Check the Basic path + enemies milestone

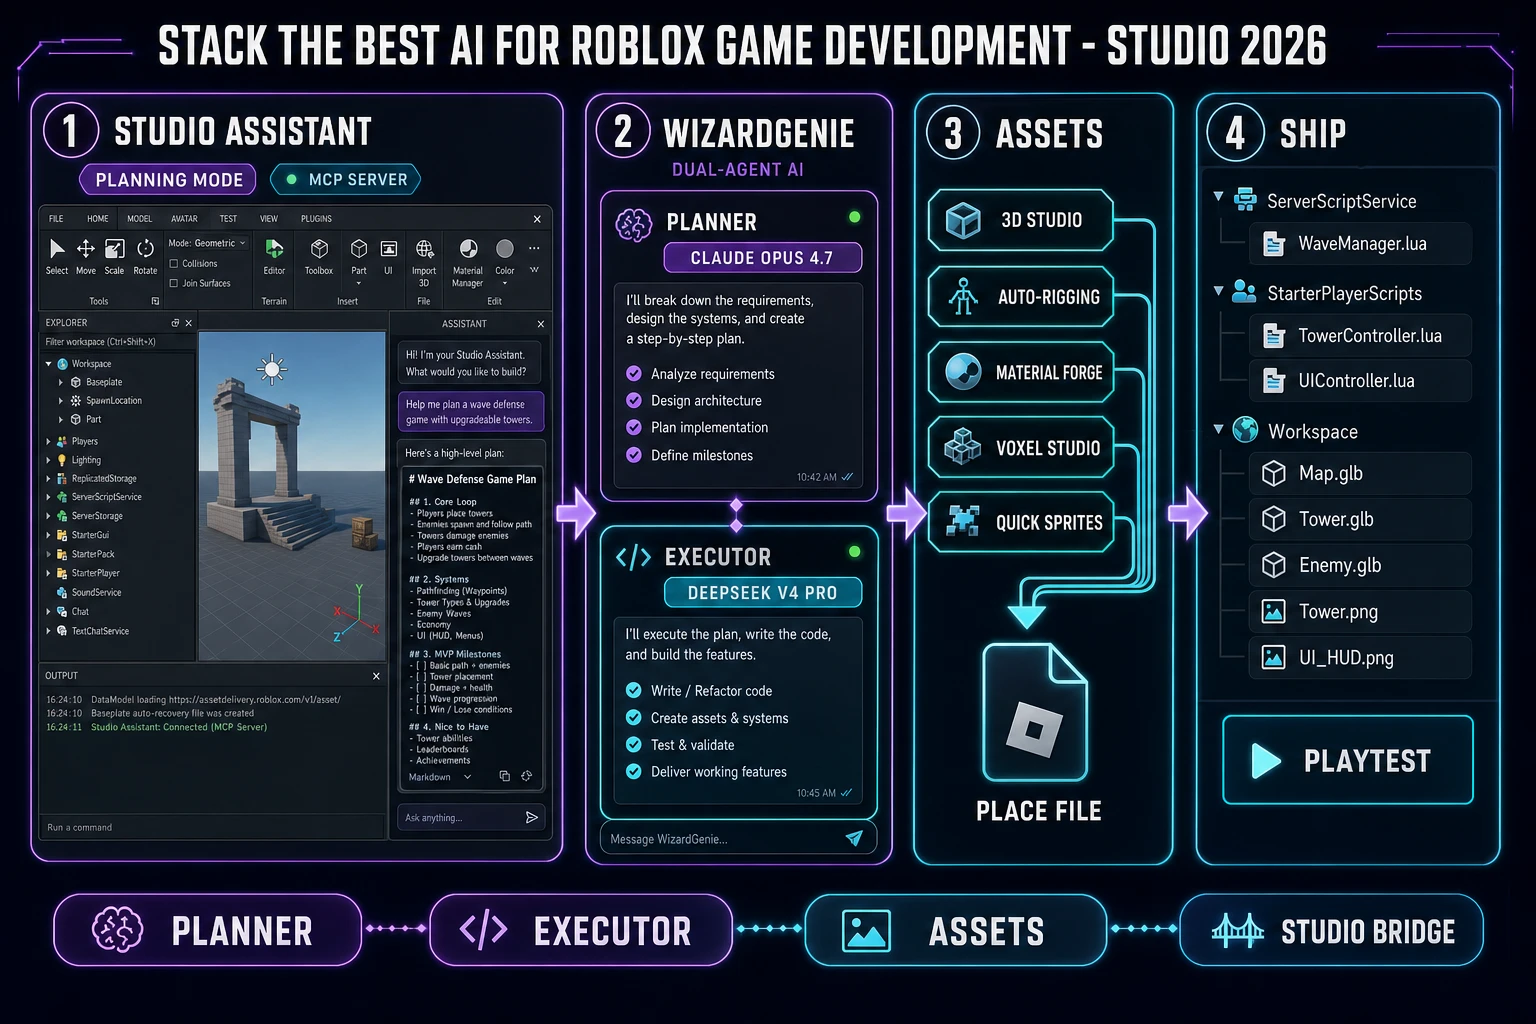[x=421, y=665]
